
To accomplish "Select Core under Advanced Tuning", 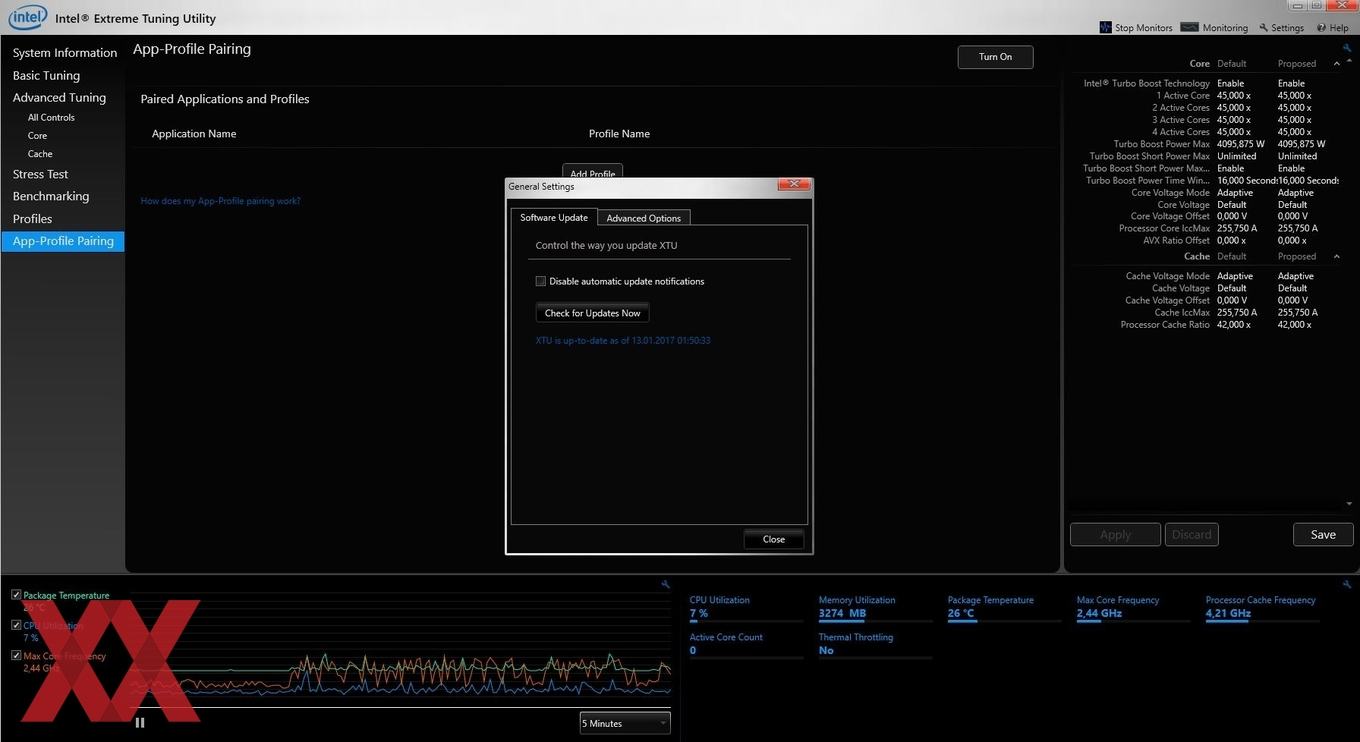I will click(x=37, y=136).
